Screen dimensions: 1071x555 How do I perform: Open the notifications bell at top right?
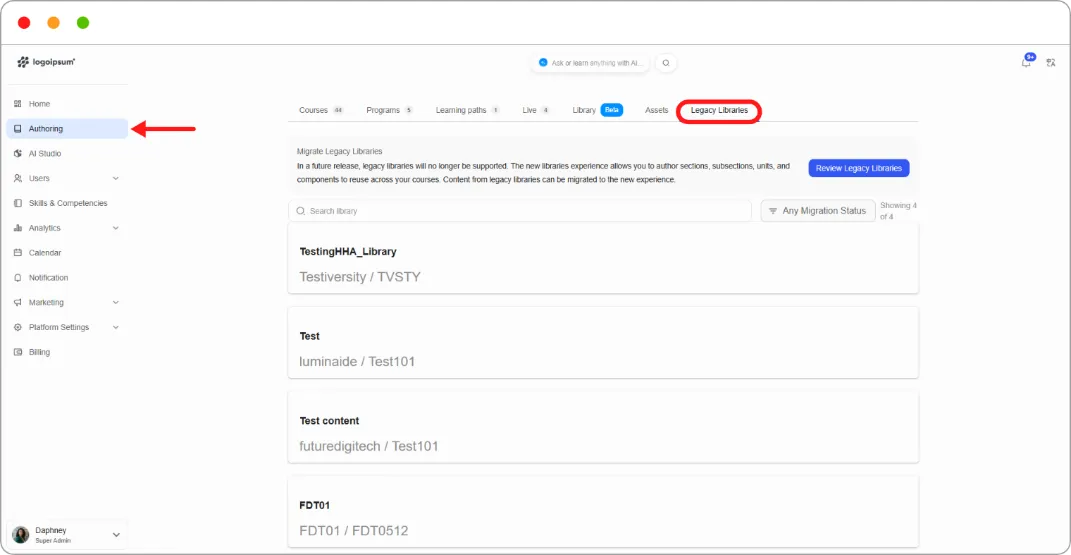pyautogui.click(x=1026, y=62)
